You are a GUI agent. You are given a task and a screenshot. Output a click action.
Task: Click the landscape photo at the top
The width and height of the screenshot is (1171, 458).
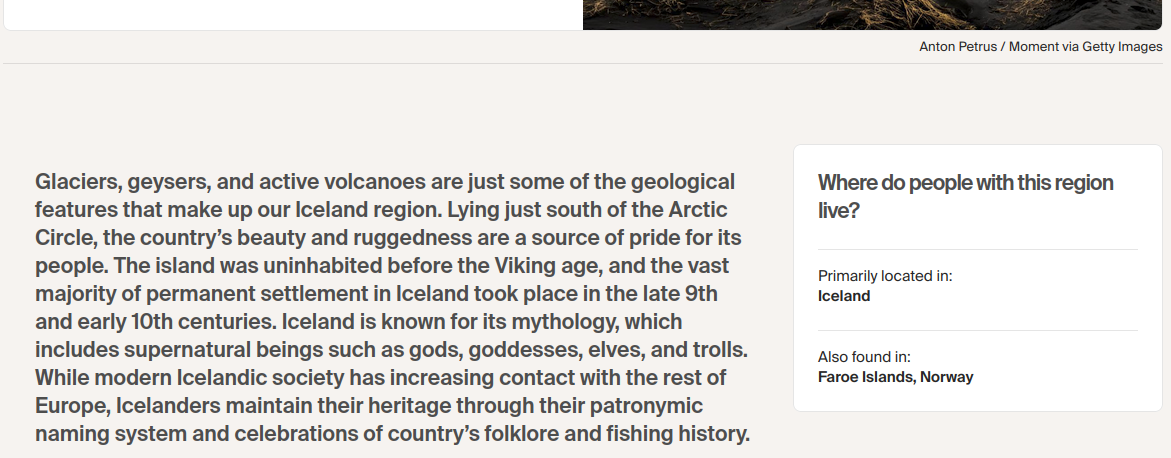(x=876, y=14)
